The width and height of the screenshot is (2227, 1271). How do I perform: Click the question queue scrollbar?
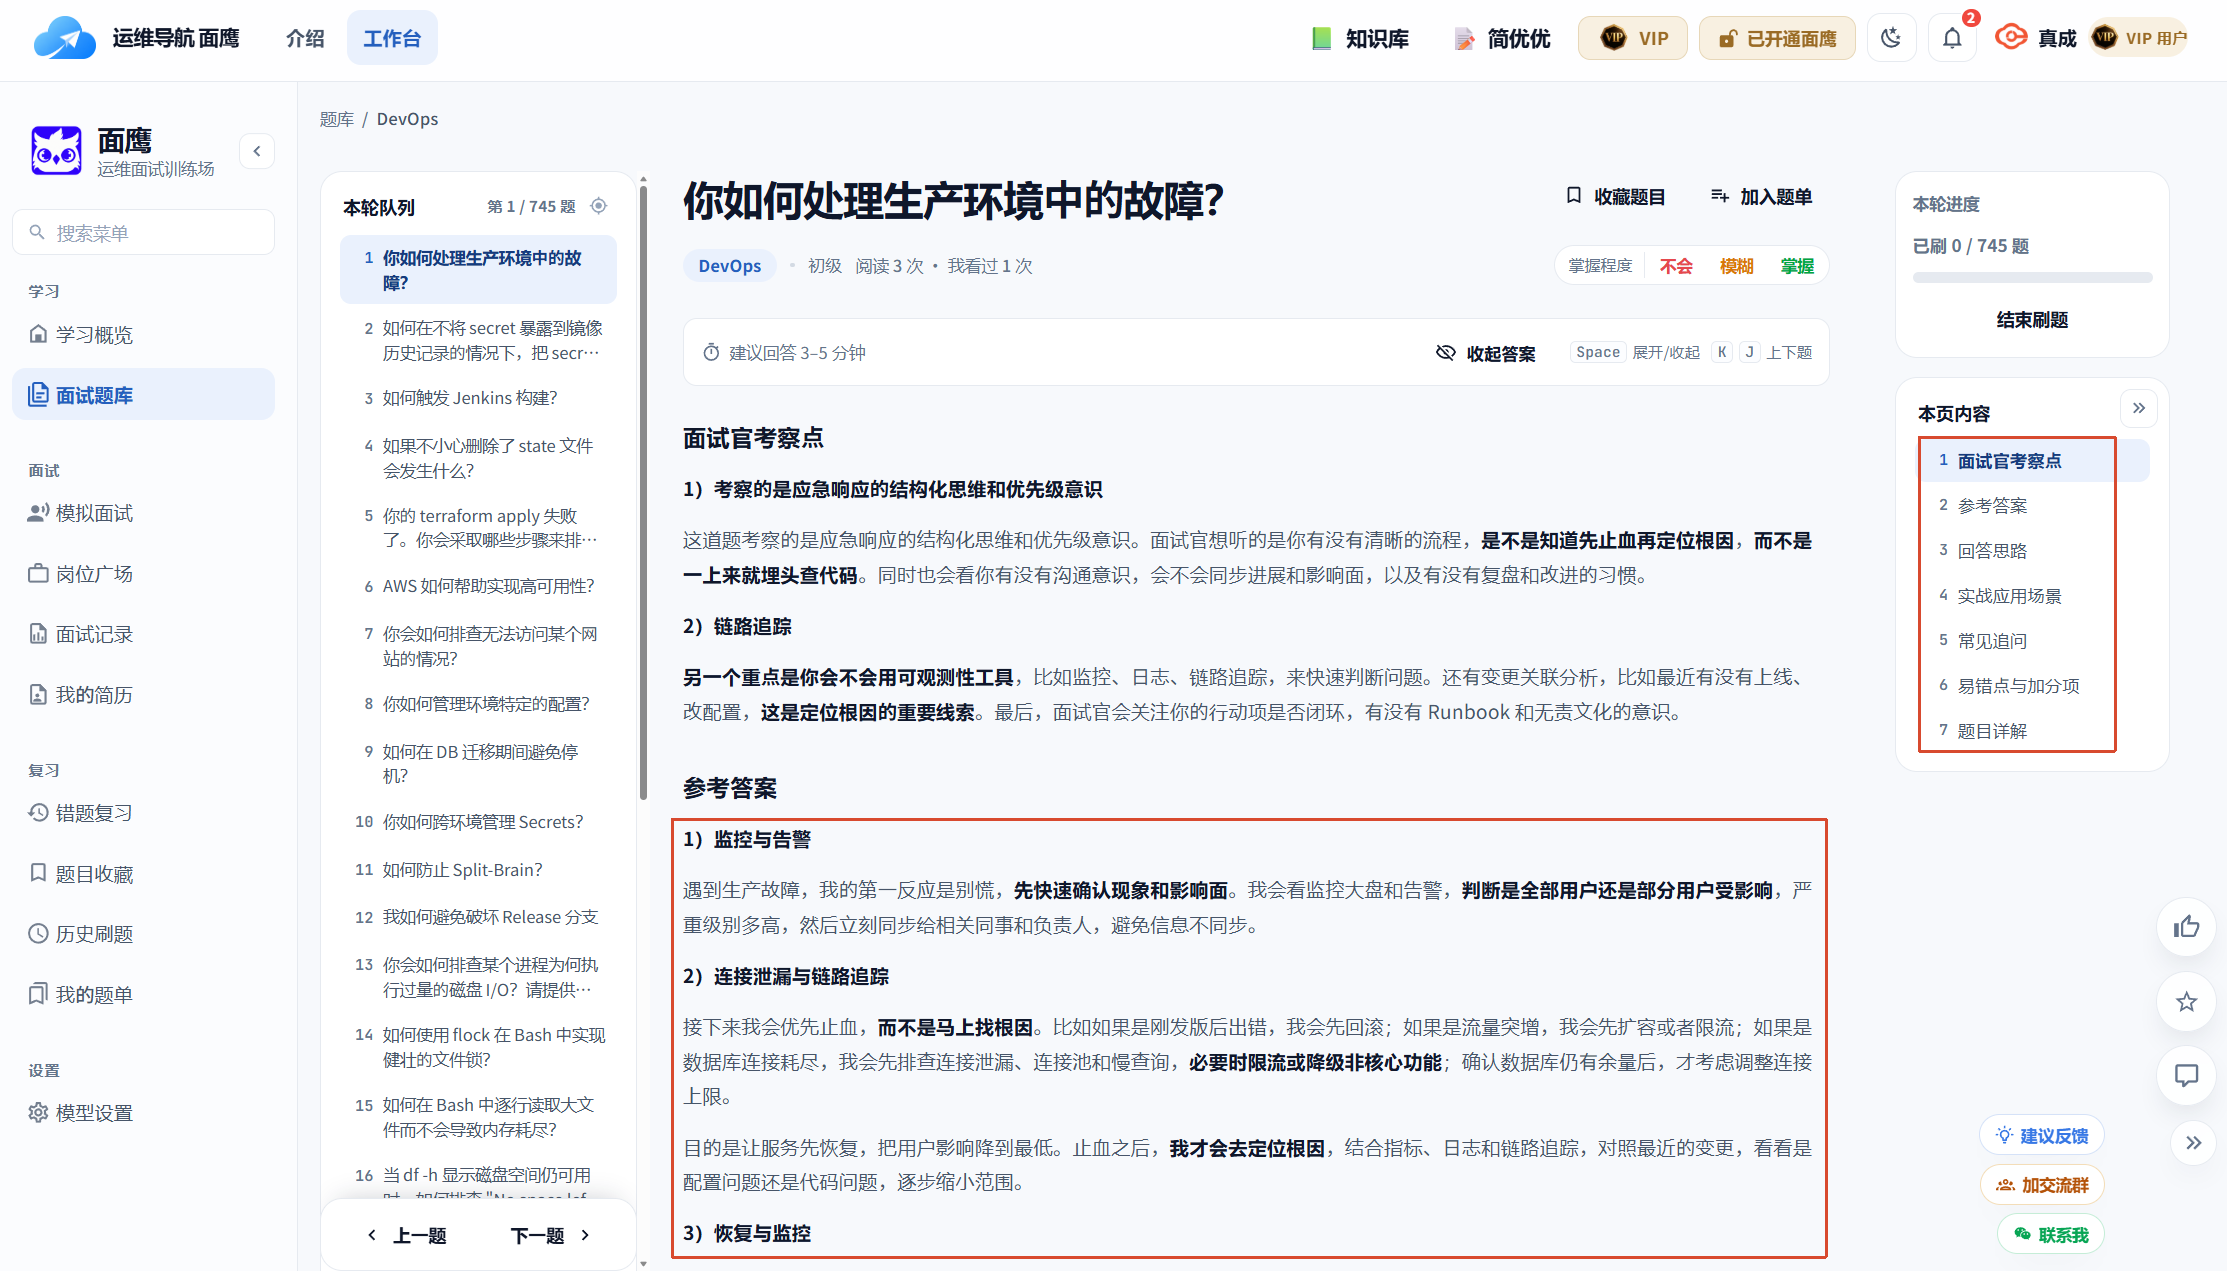[x=643, y=492]
